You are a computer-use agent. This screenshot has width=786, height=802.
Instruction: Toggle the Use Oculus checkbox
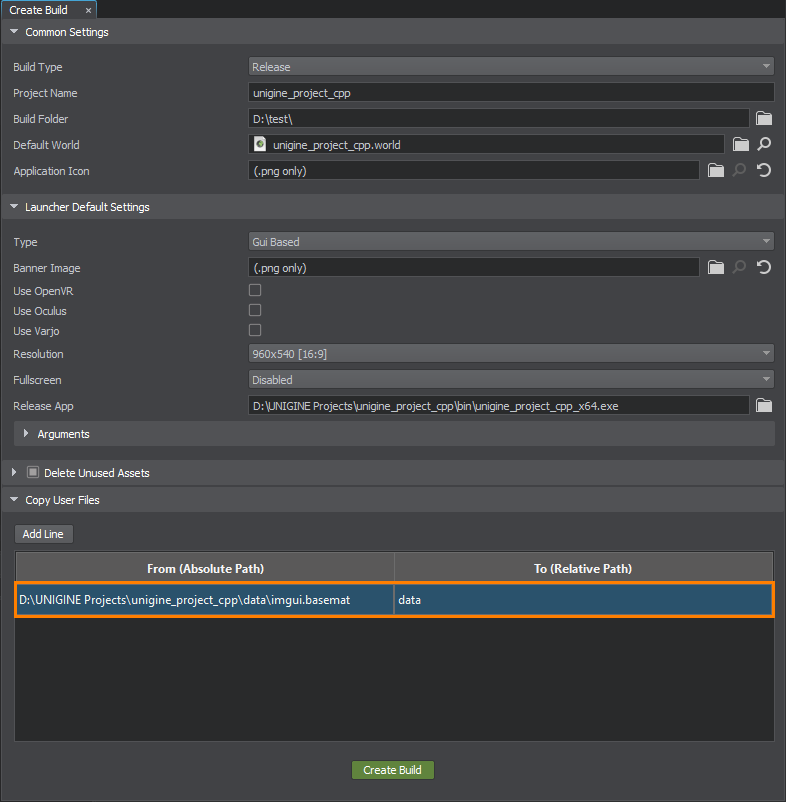pyautogui.click(x=255, y=310)
